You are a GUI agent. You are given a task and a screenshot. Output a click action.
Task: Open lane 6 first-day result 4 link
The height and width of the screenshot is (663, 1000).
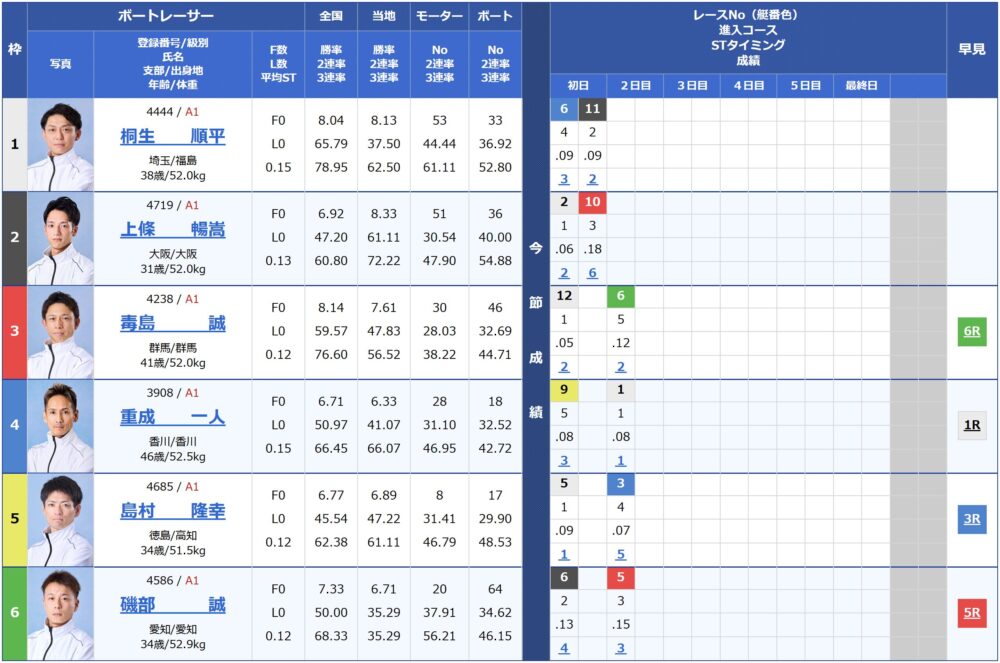[564, 648]
